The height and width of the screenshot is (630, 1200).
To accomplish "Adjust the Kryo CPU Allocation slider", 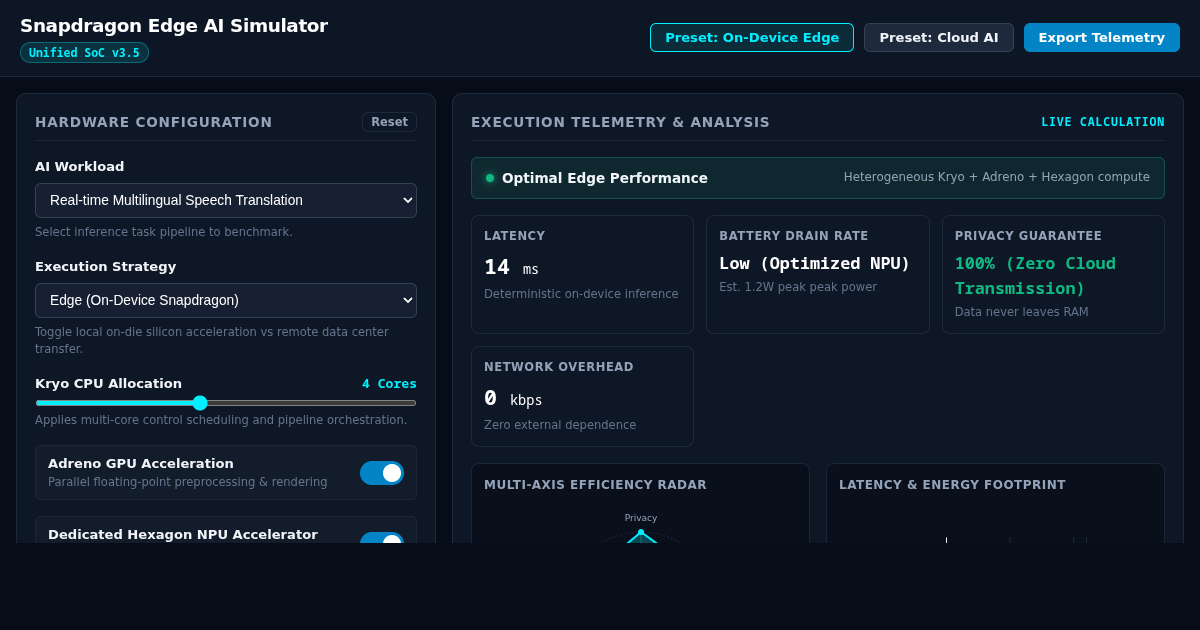I will tap(226, 403).
